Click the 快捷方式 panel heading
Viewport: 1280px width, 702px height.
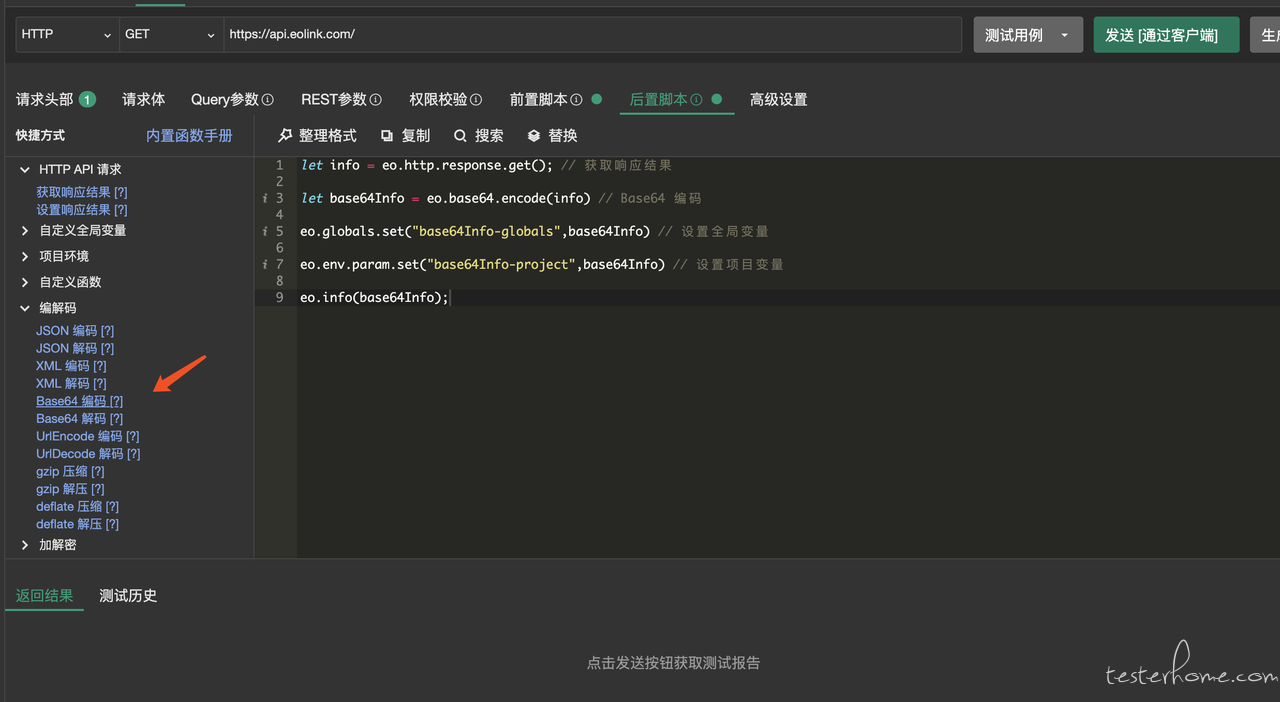pyautogui.click(x=40, y=135)
